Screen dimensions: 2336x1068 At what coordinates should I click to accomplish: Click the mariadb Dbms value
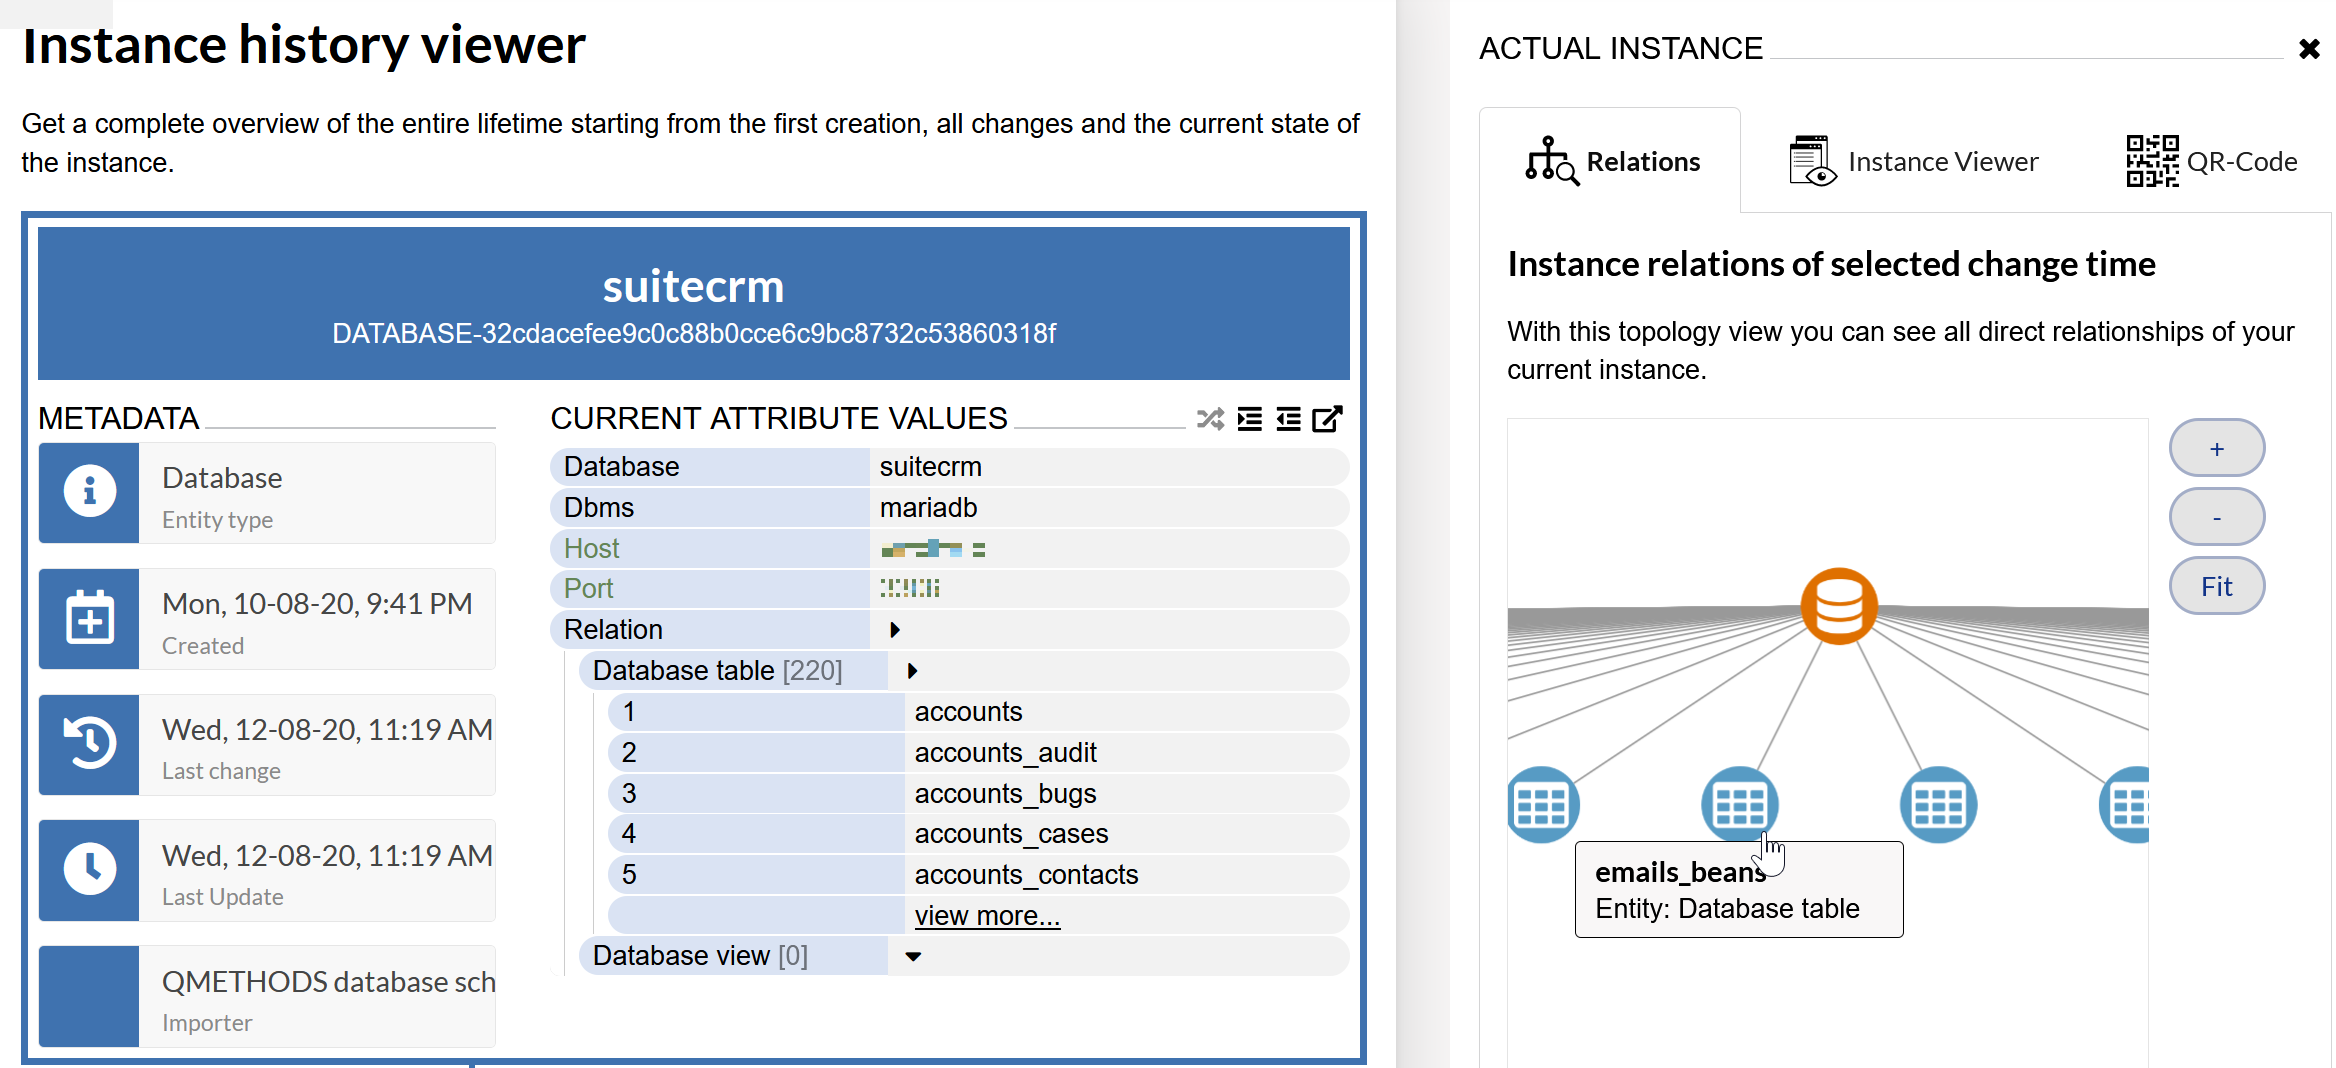pos(928,507)
